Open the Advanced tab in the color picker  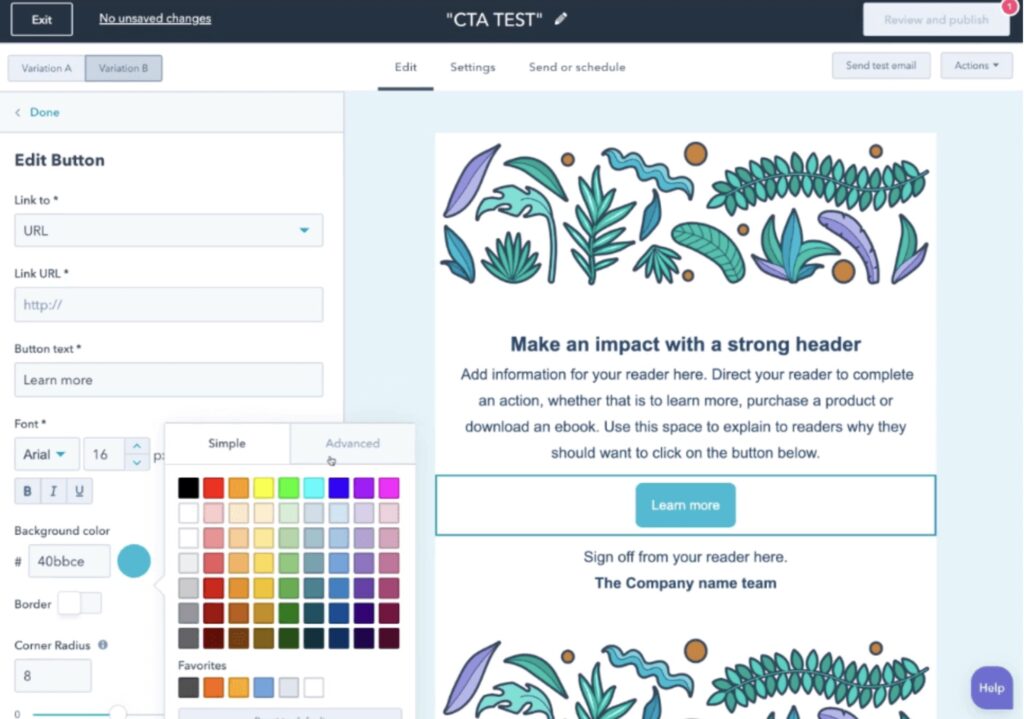tap(352, 443)
